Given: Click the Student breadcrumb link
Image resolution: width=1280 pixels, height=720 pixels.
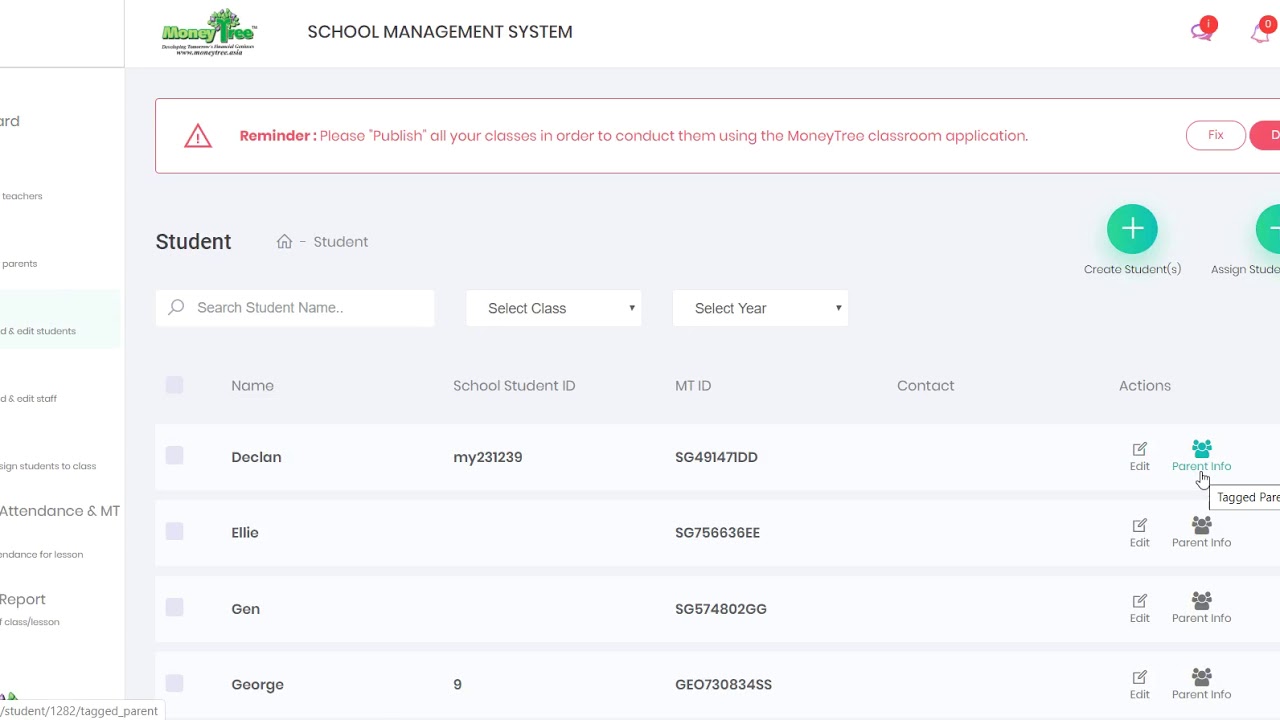Looking at the screenshot, I should pyautogui.click(x=341, y=242).
